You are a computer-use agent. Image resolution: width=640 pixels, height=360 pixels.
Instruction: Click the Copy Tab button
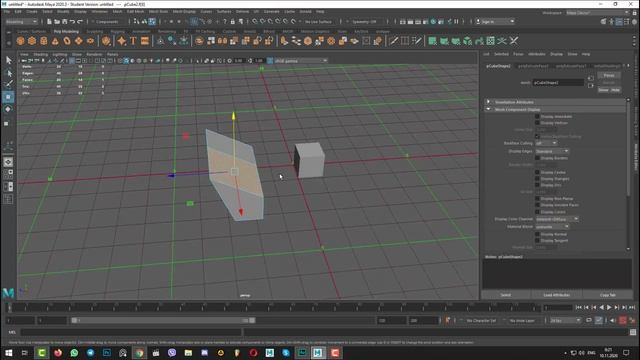pos(608,295)
